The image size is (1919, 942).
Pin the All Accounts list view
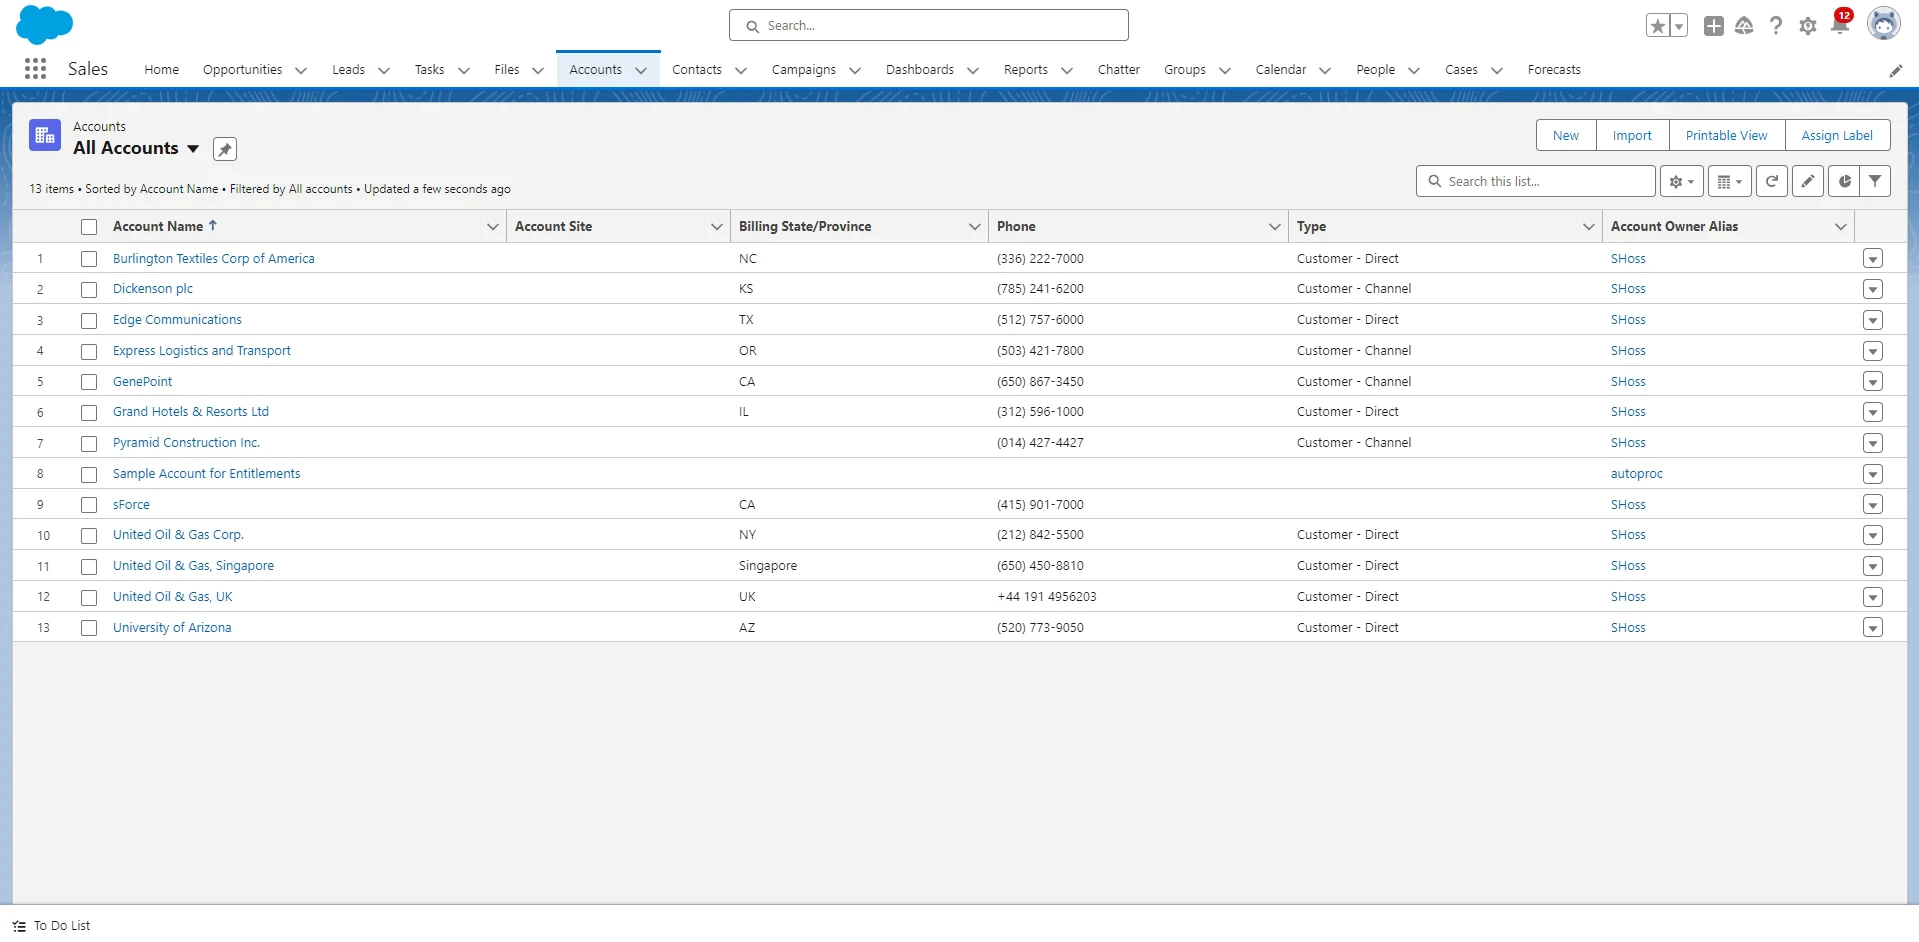[x=225, y=149]
